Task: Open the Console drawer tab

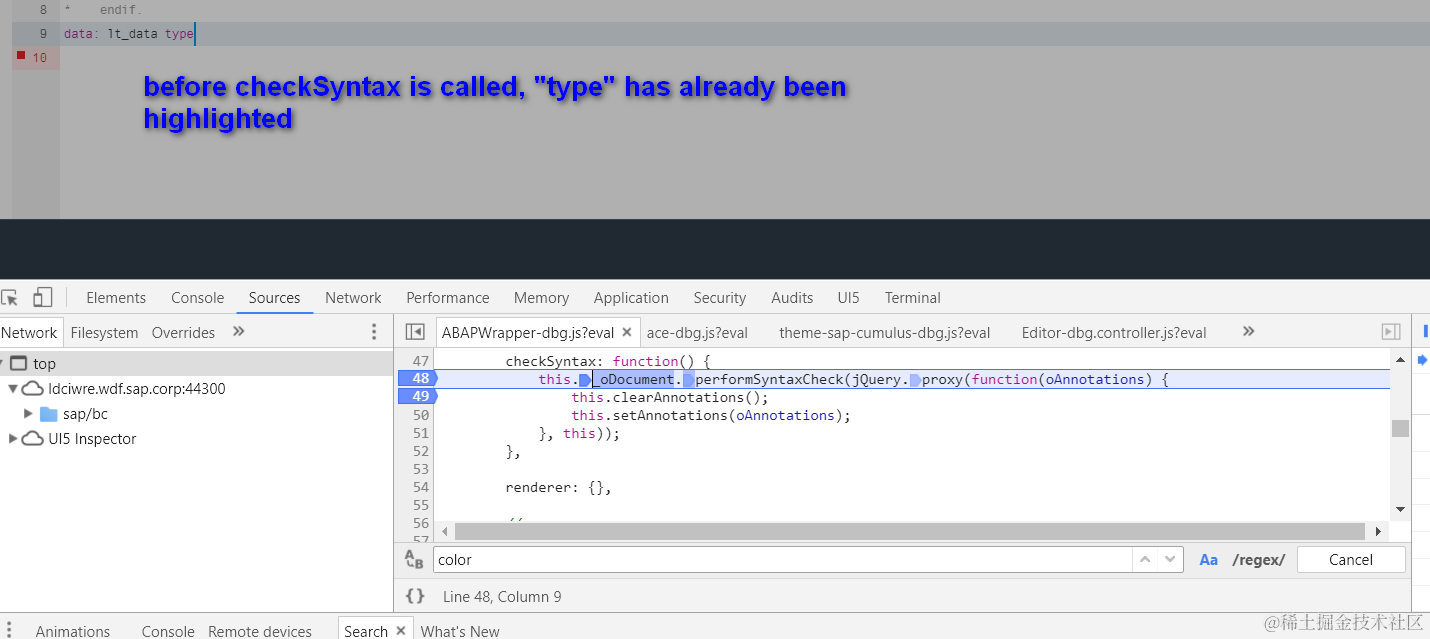Action: tap(168, 631)
